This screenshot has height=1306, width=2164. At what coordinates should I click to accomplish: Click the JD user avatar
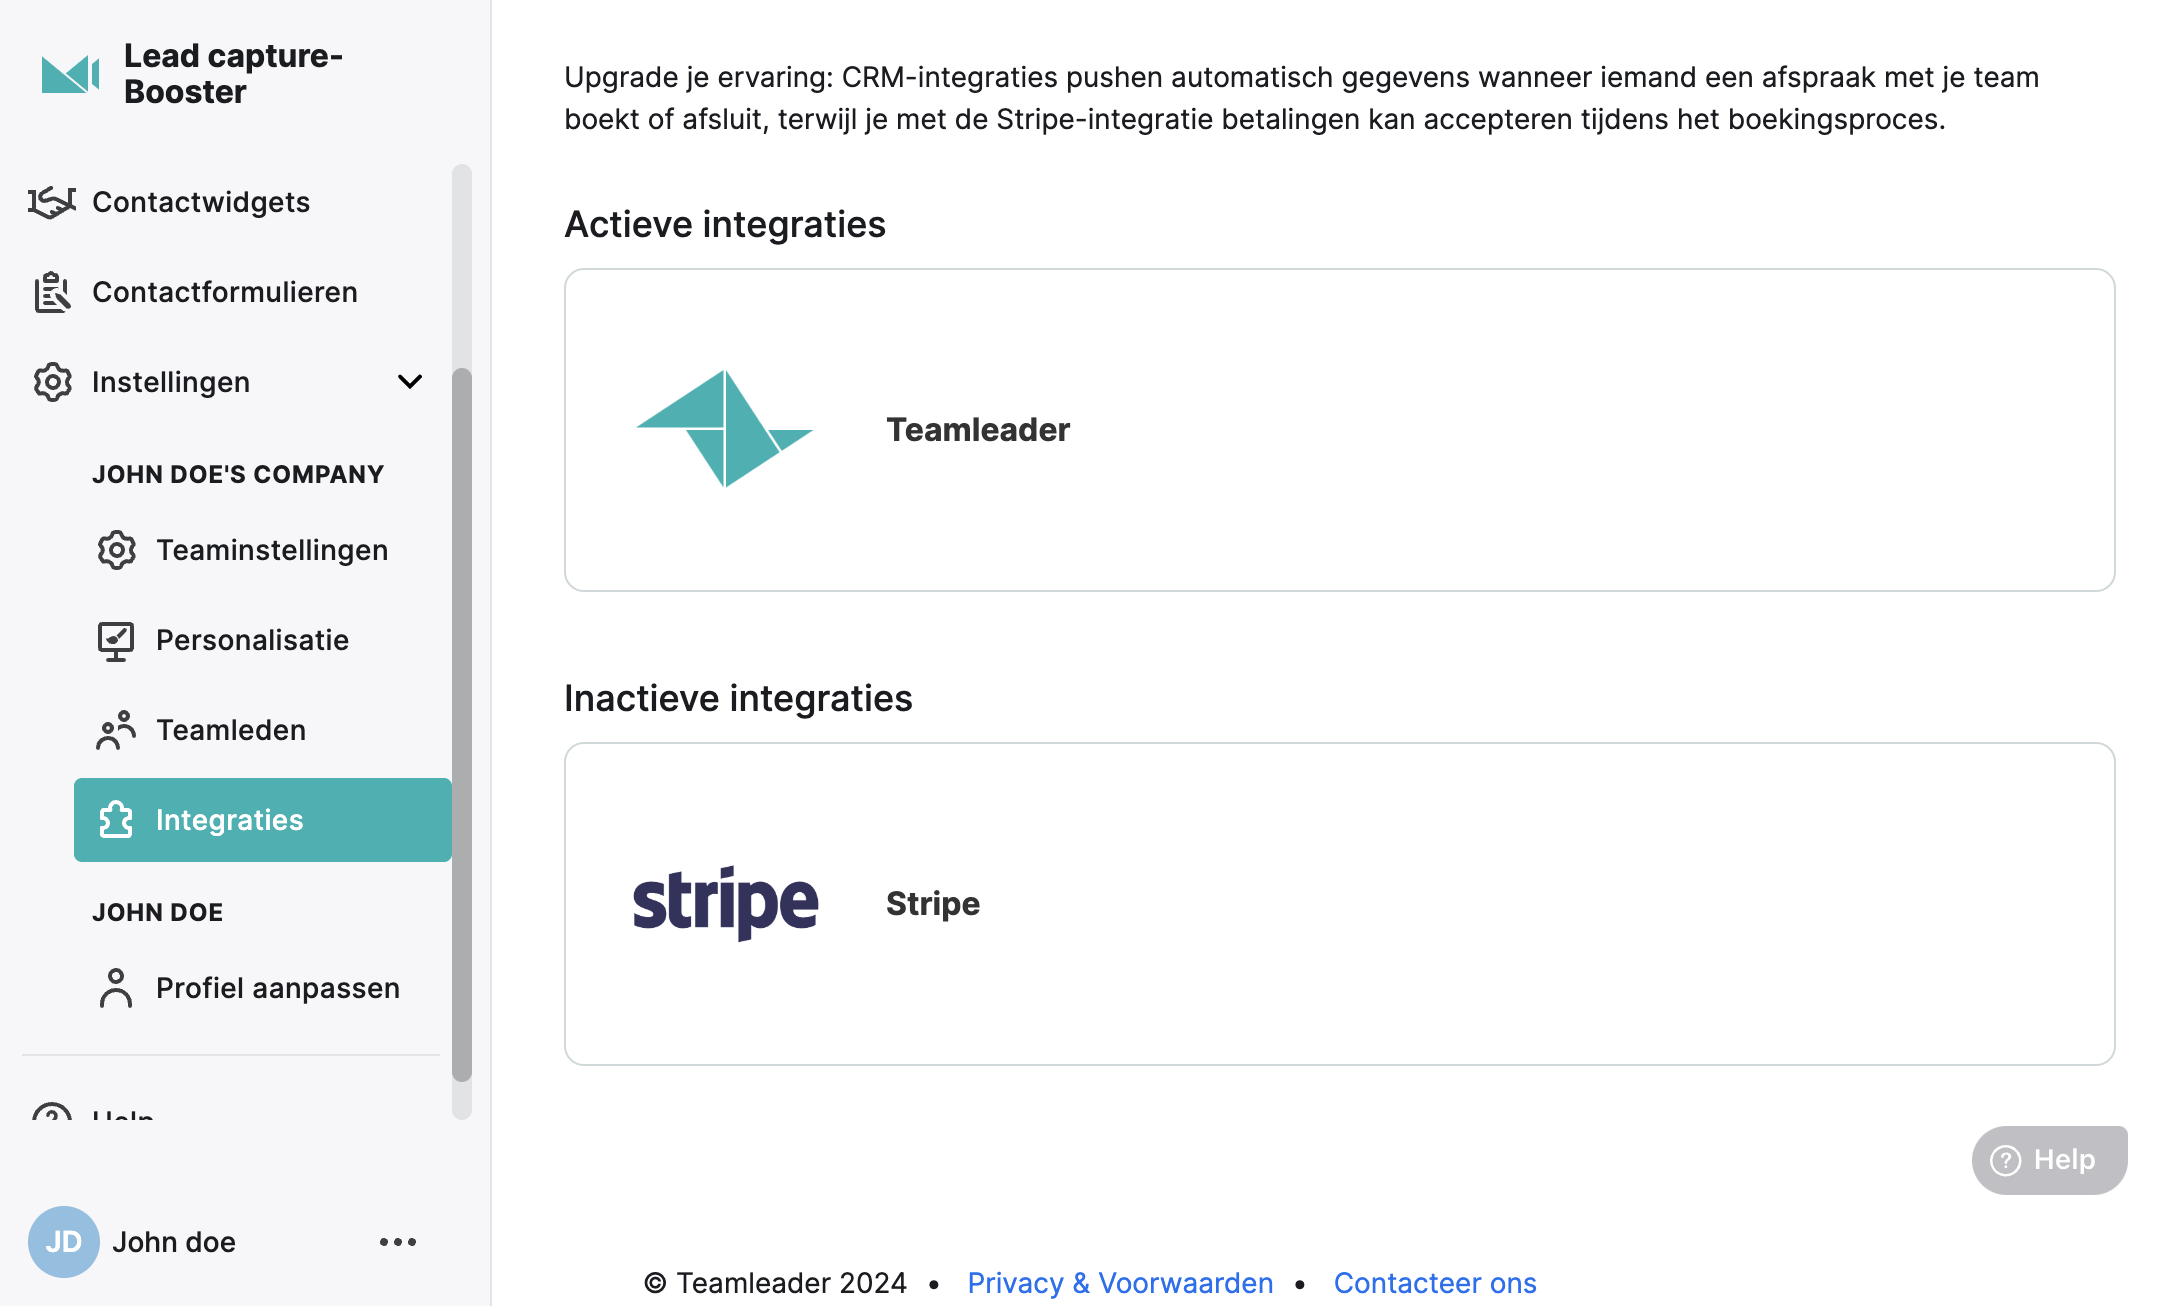63,1242
